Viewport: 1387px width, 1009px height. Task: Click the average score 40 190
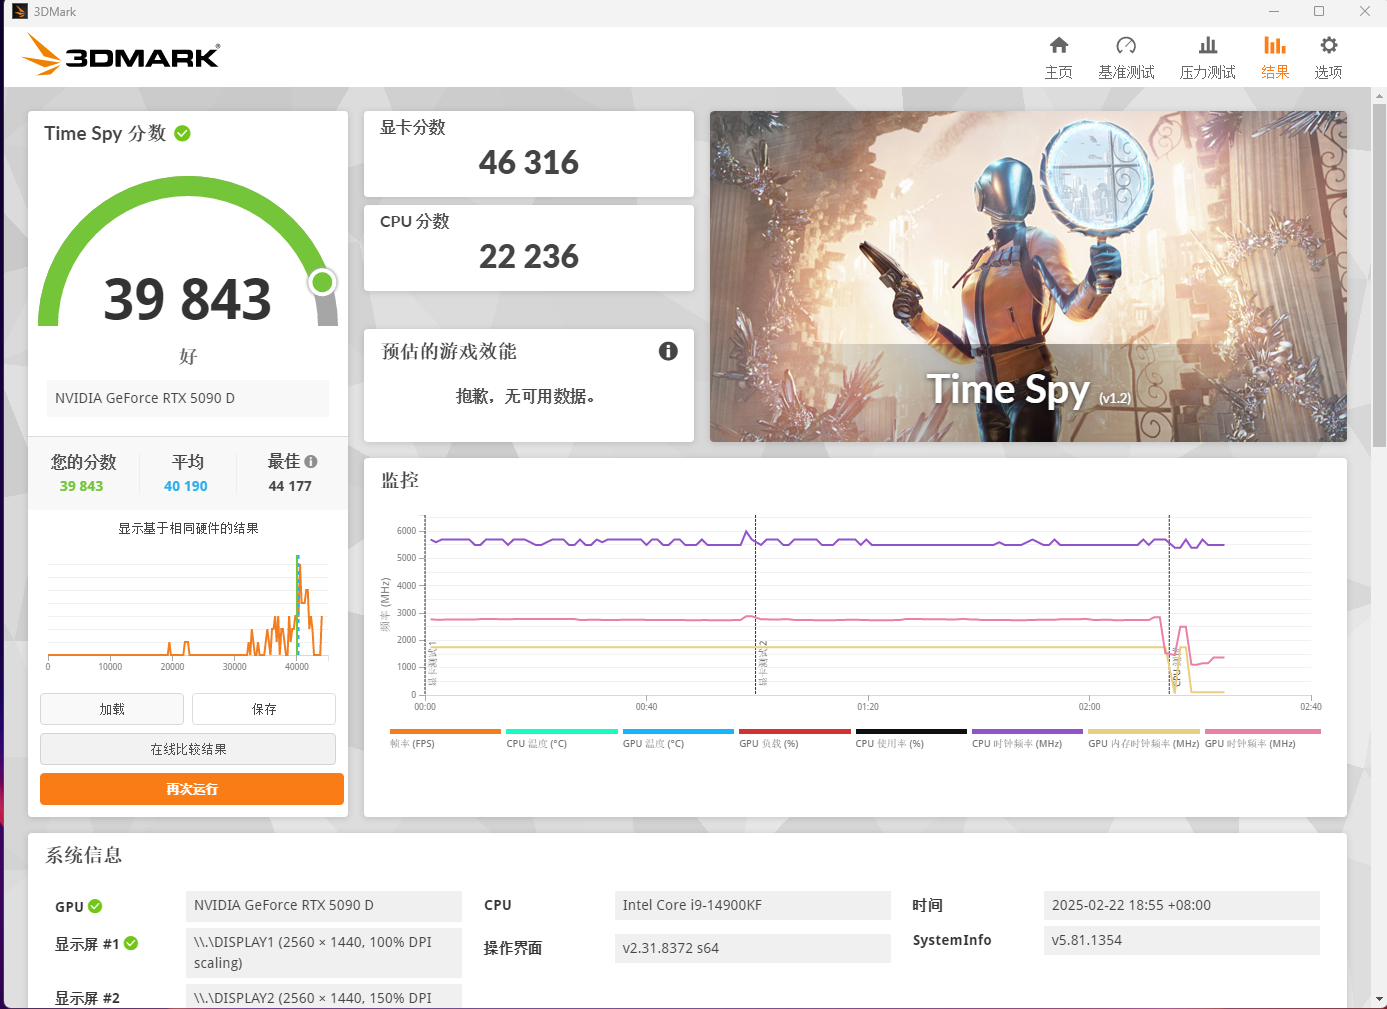[186, 486]
